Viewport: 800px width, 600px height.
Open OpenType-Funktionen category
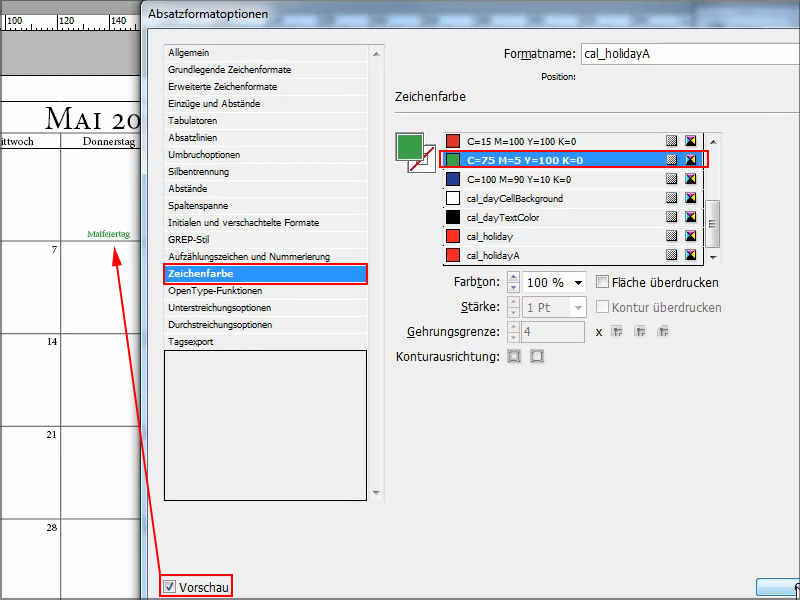[x=265, y=291]
